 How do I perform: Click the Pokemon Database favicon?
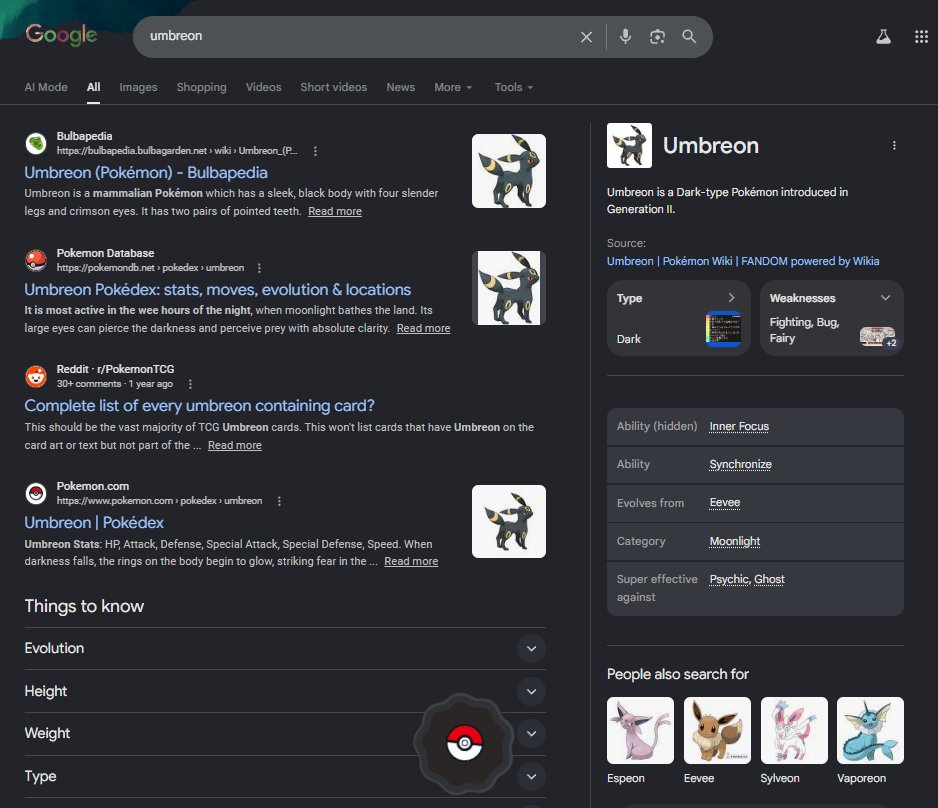(x=36, y=260)
